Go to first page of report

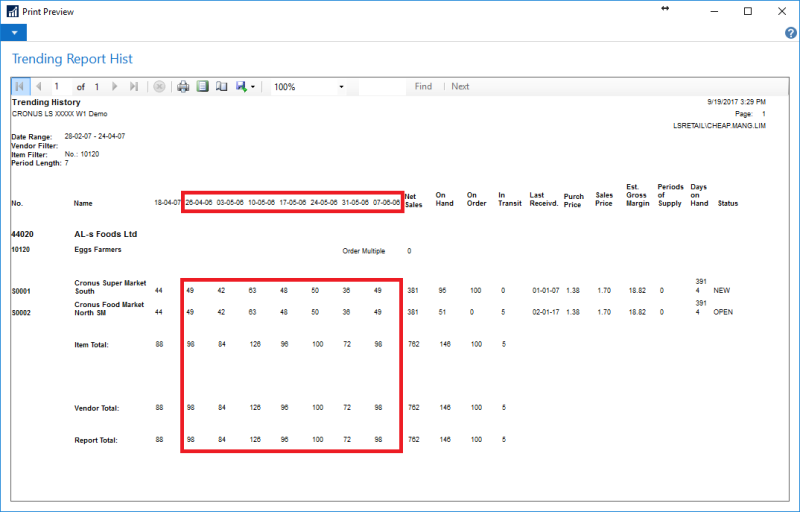pyautogui.click(x=19, y=87)
